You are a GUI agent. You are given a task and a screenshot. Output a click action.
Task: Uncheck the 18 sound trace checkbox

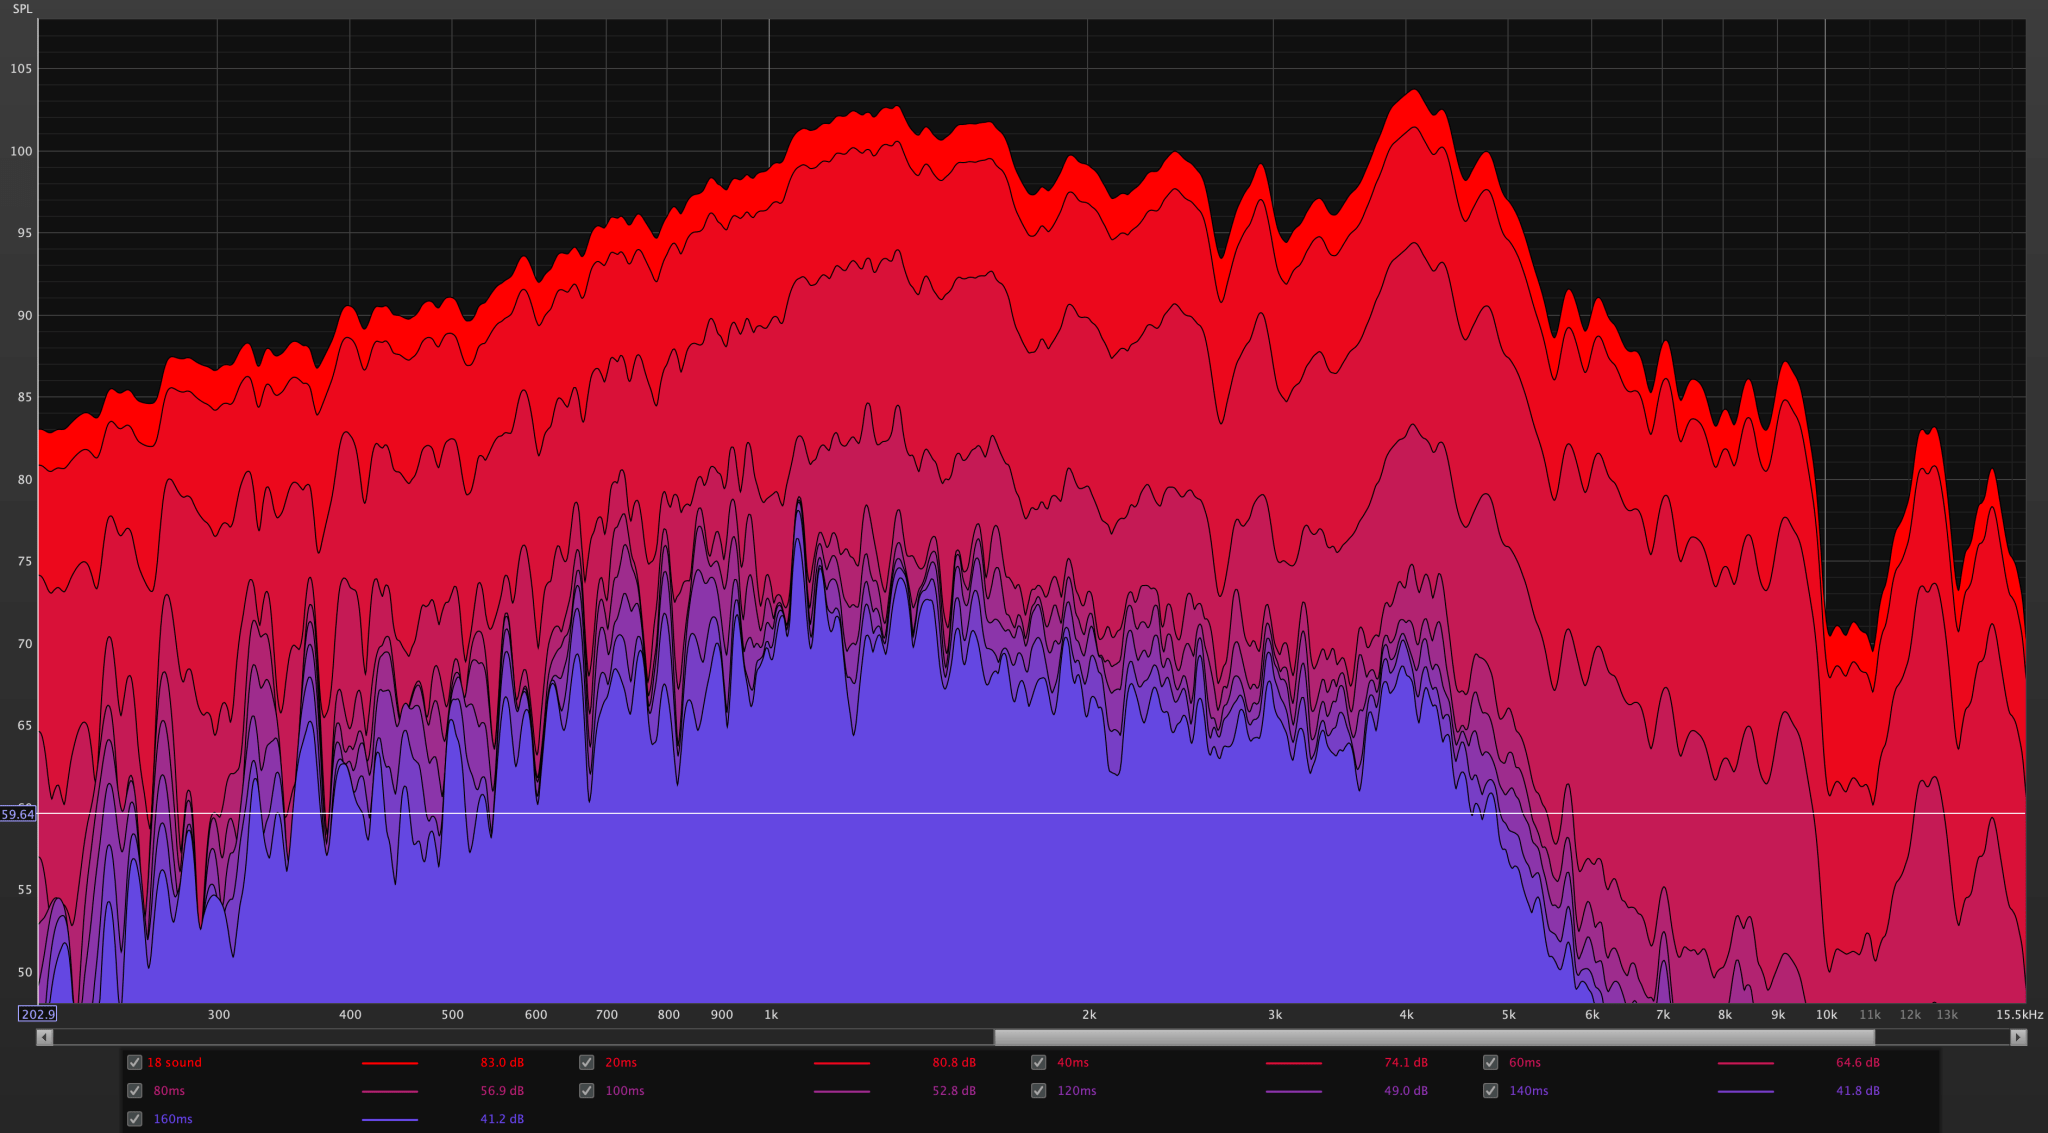coord(135,1062)
